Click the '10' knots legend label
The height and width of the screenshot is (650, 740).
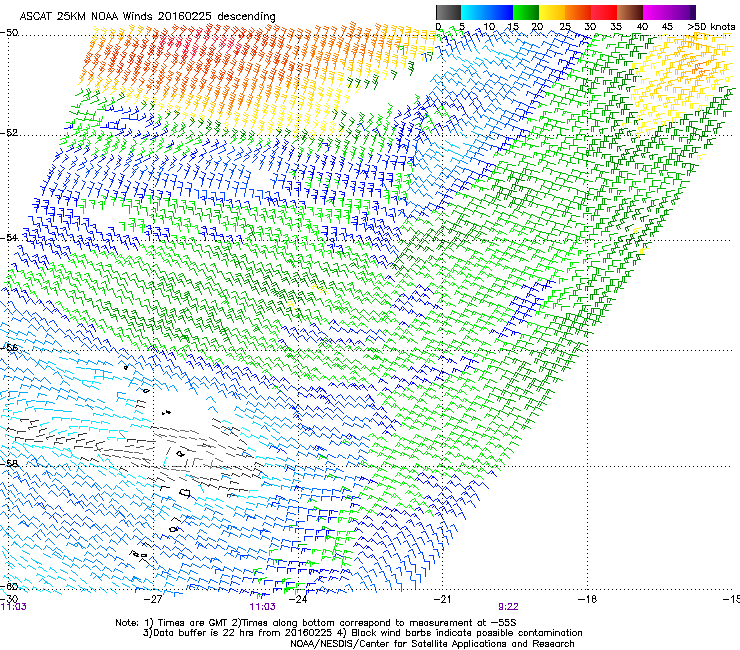coord(489,27)
